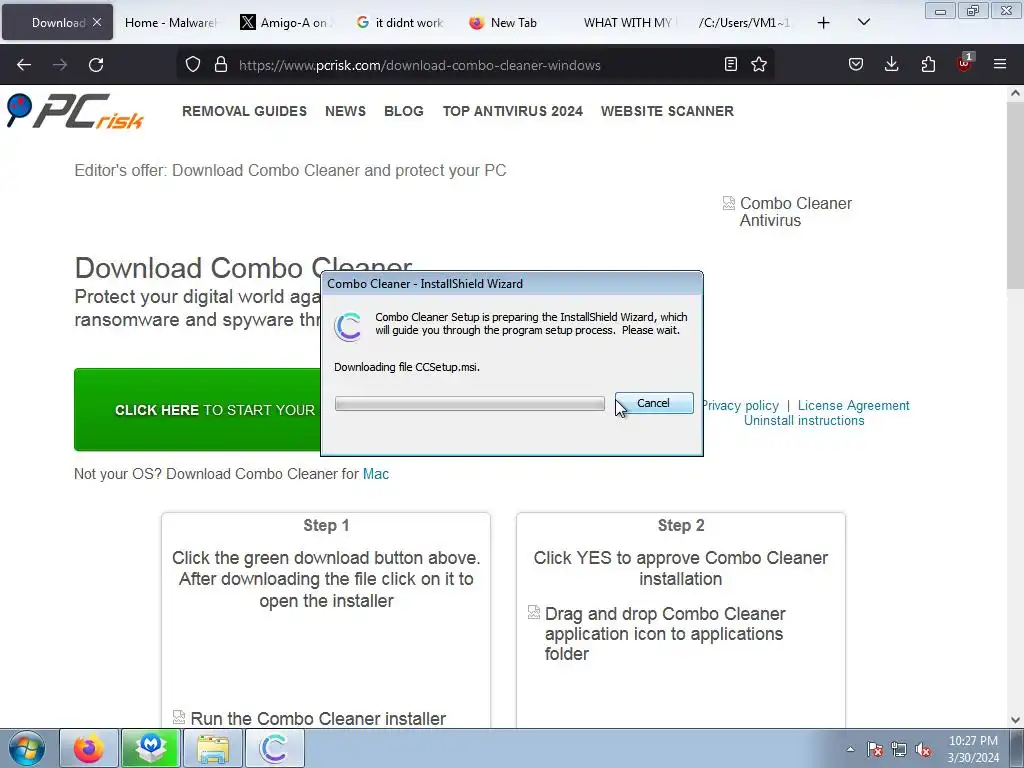The image size is (1024, 768).
Task: Open the tracking protection shield icon
Action: [x=193, y=64]
